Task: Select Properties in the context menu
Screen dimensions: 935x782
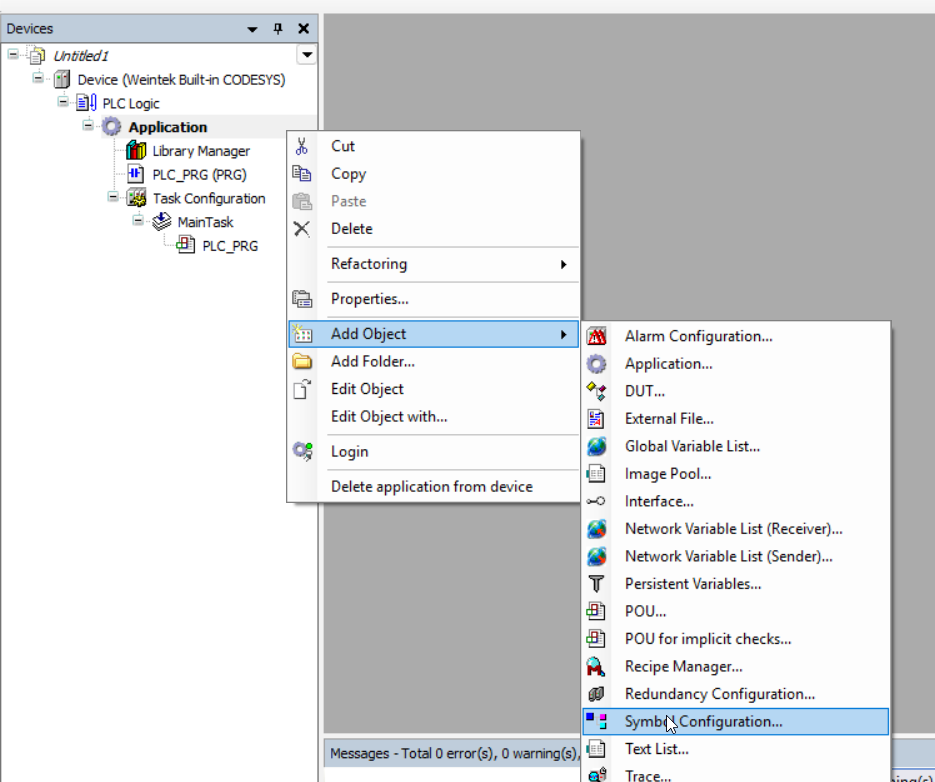Action: coord(369,299)
